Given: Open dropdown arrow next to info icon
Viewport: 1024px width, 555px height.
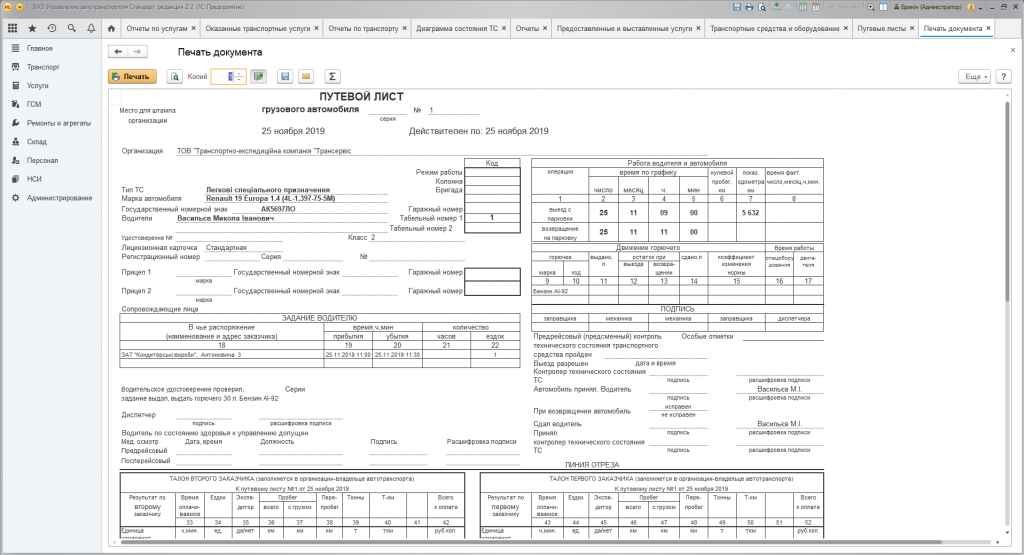Looking at the screenshot, I should coord(980,7).
